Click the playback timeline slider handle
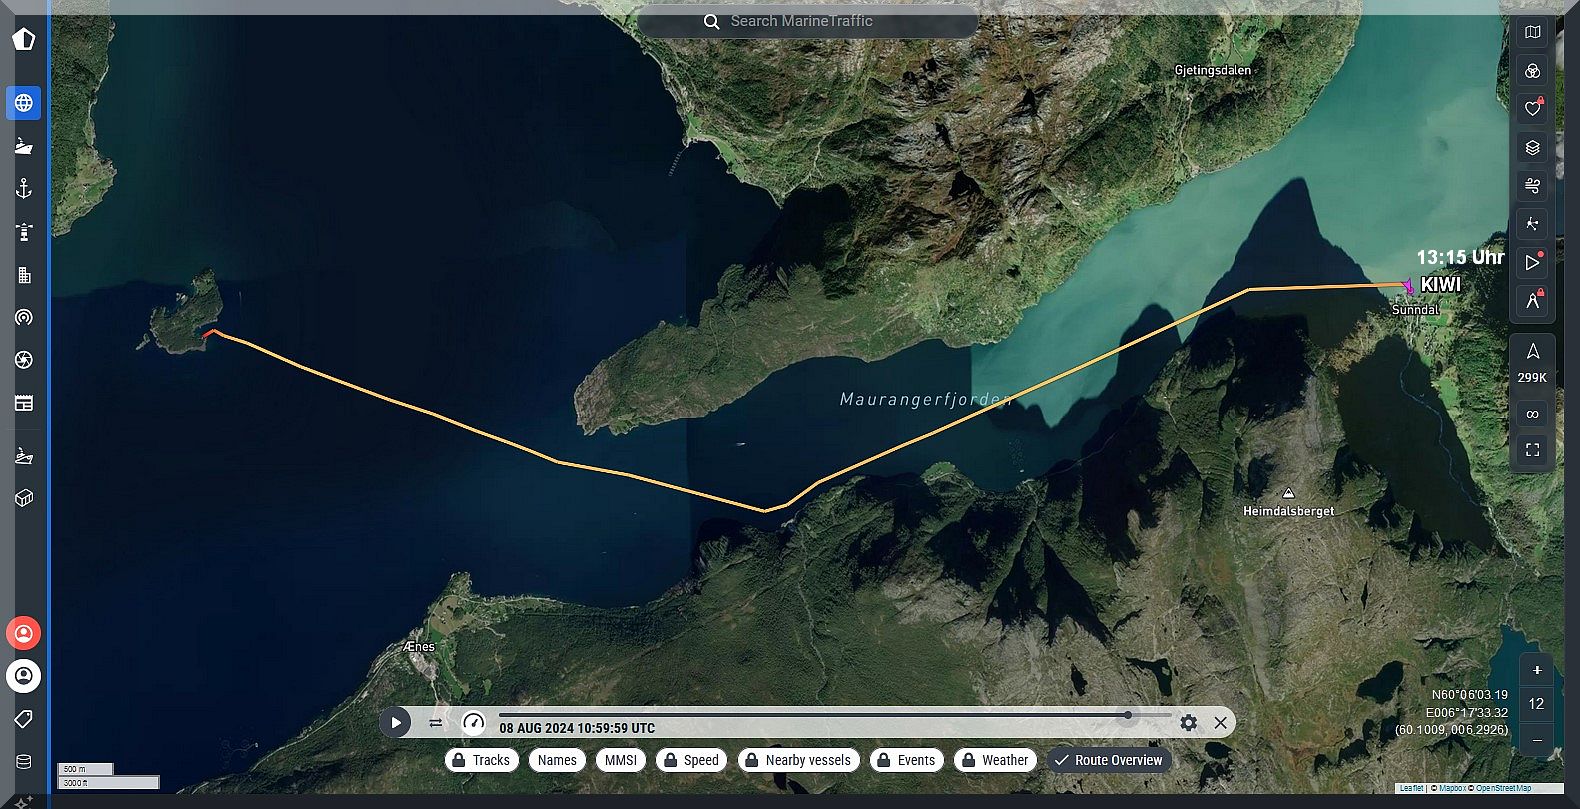The width and height of the screenshot is (1580, 809). click(1127, 715)
